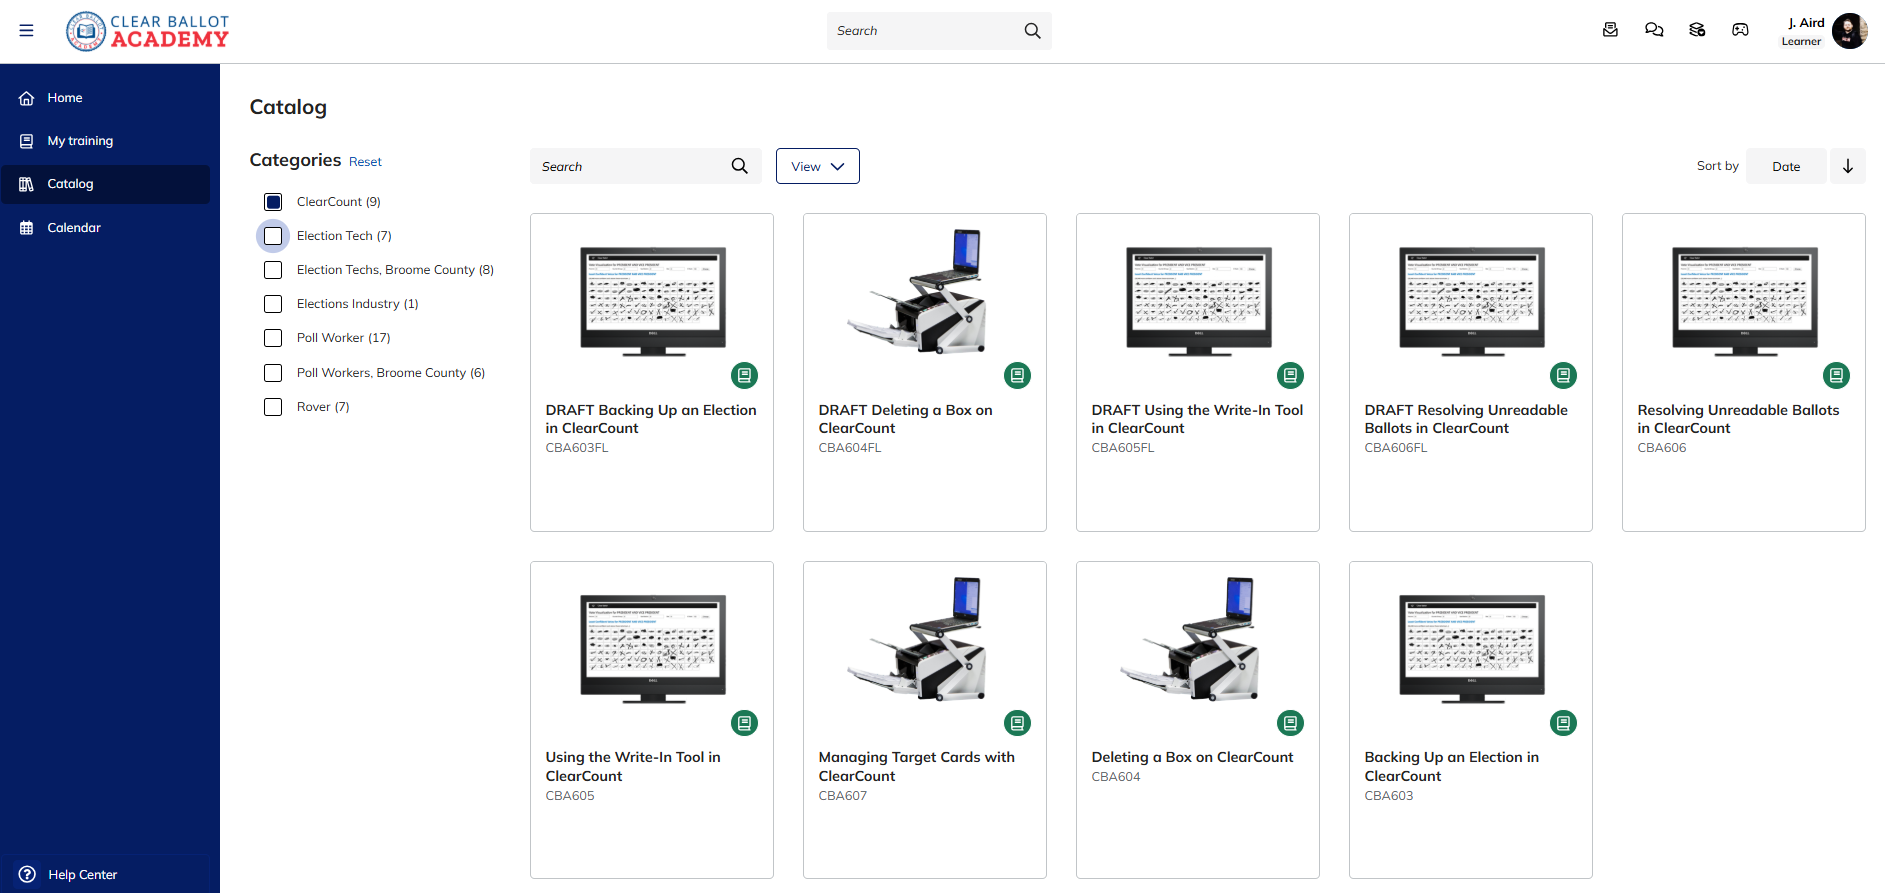Check Poll Workers, Broome County checkbox
This screenshot has width=1885, height=893.
[x=273, y=373]
